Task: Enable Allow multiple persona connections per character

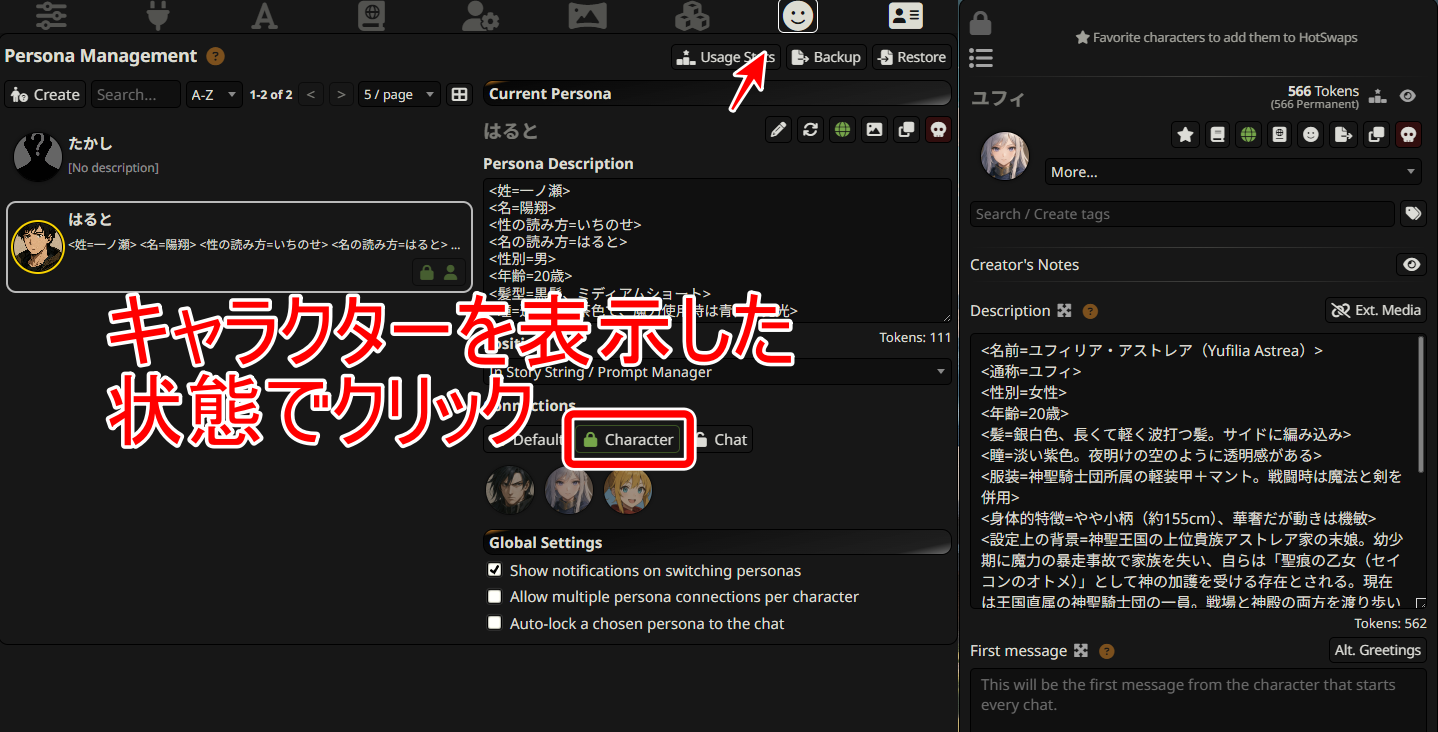Action: pyautogui.click(x=494, y=596)
